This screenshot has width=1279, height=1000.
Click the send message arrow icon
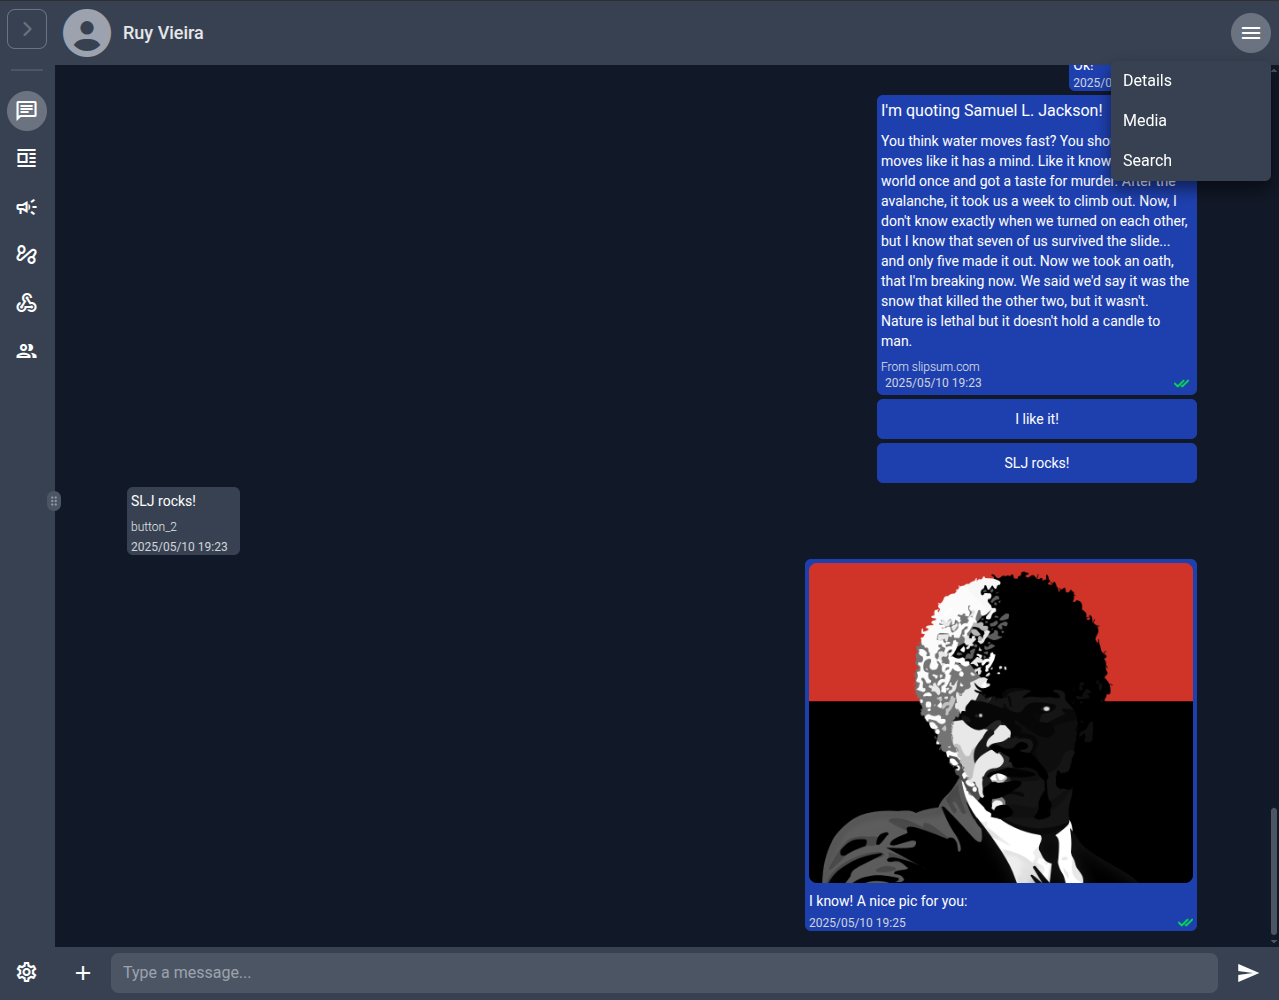click(1247, 973)
